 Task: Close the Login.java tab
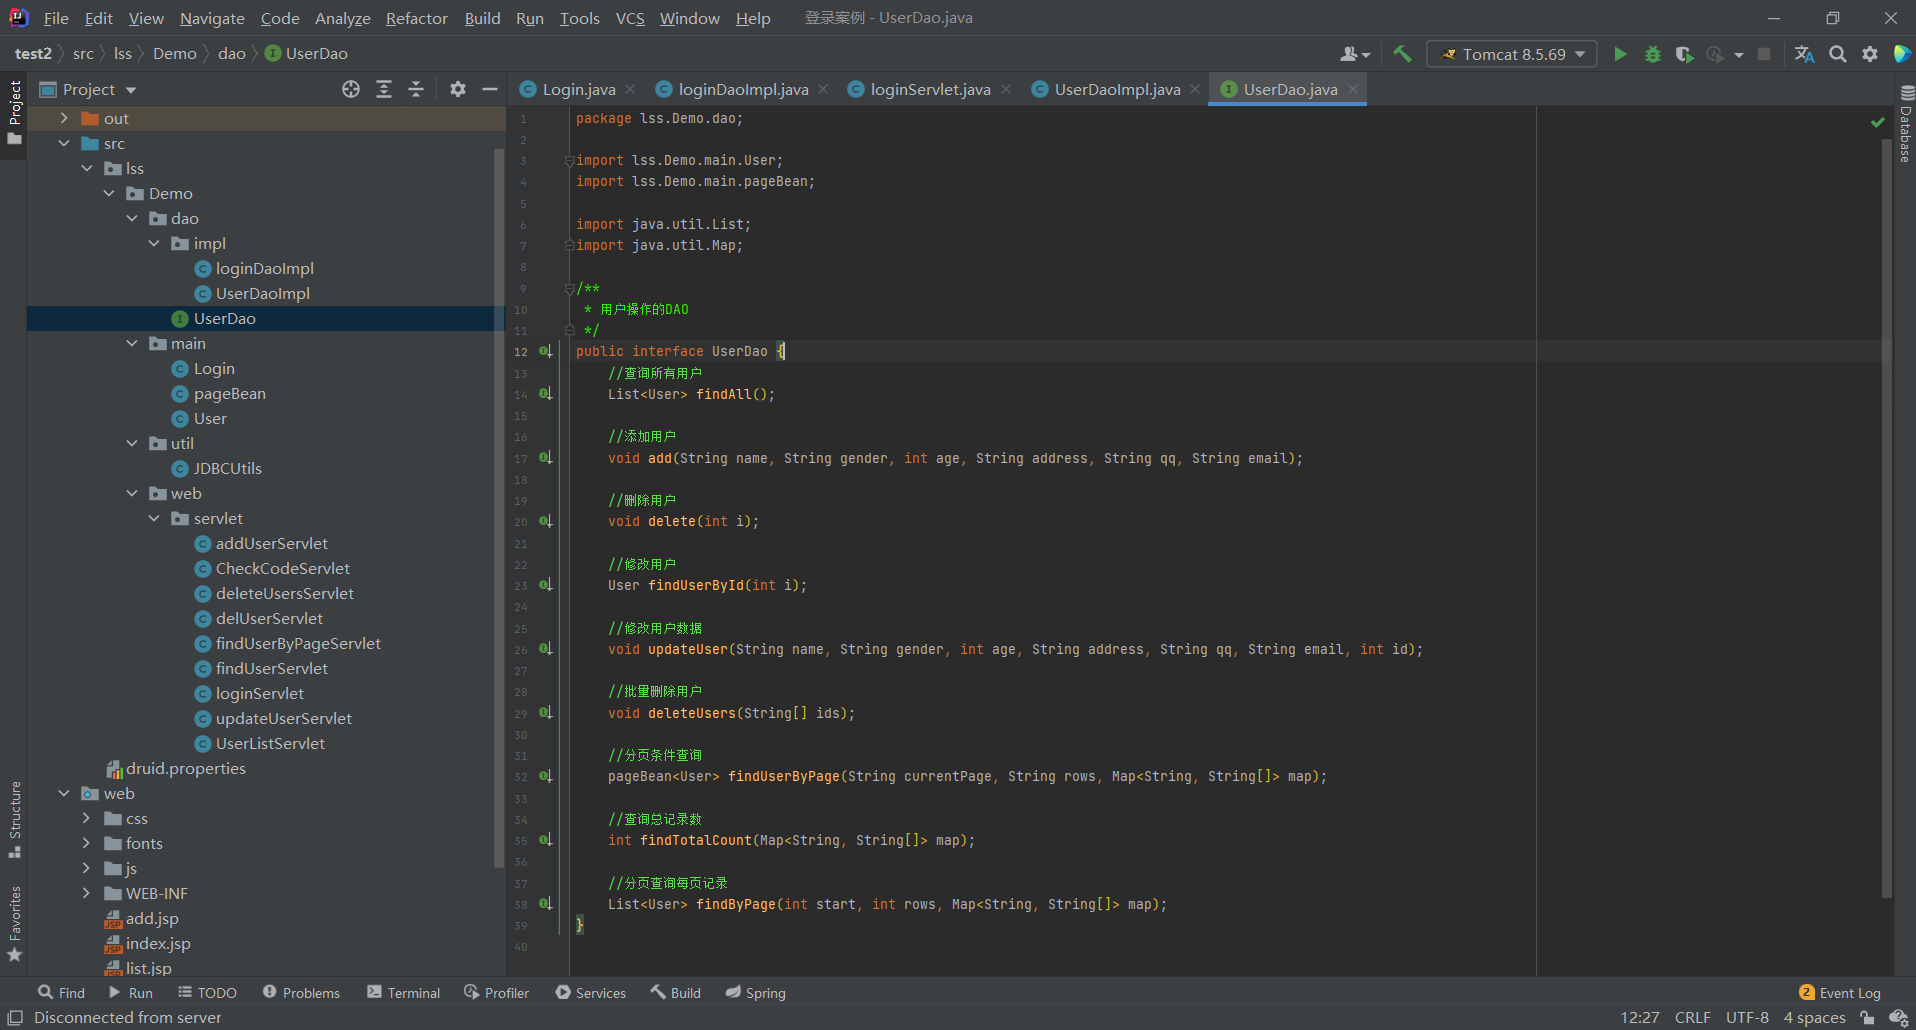click(630, 89)
